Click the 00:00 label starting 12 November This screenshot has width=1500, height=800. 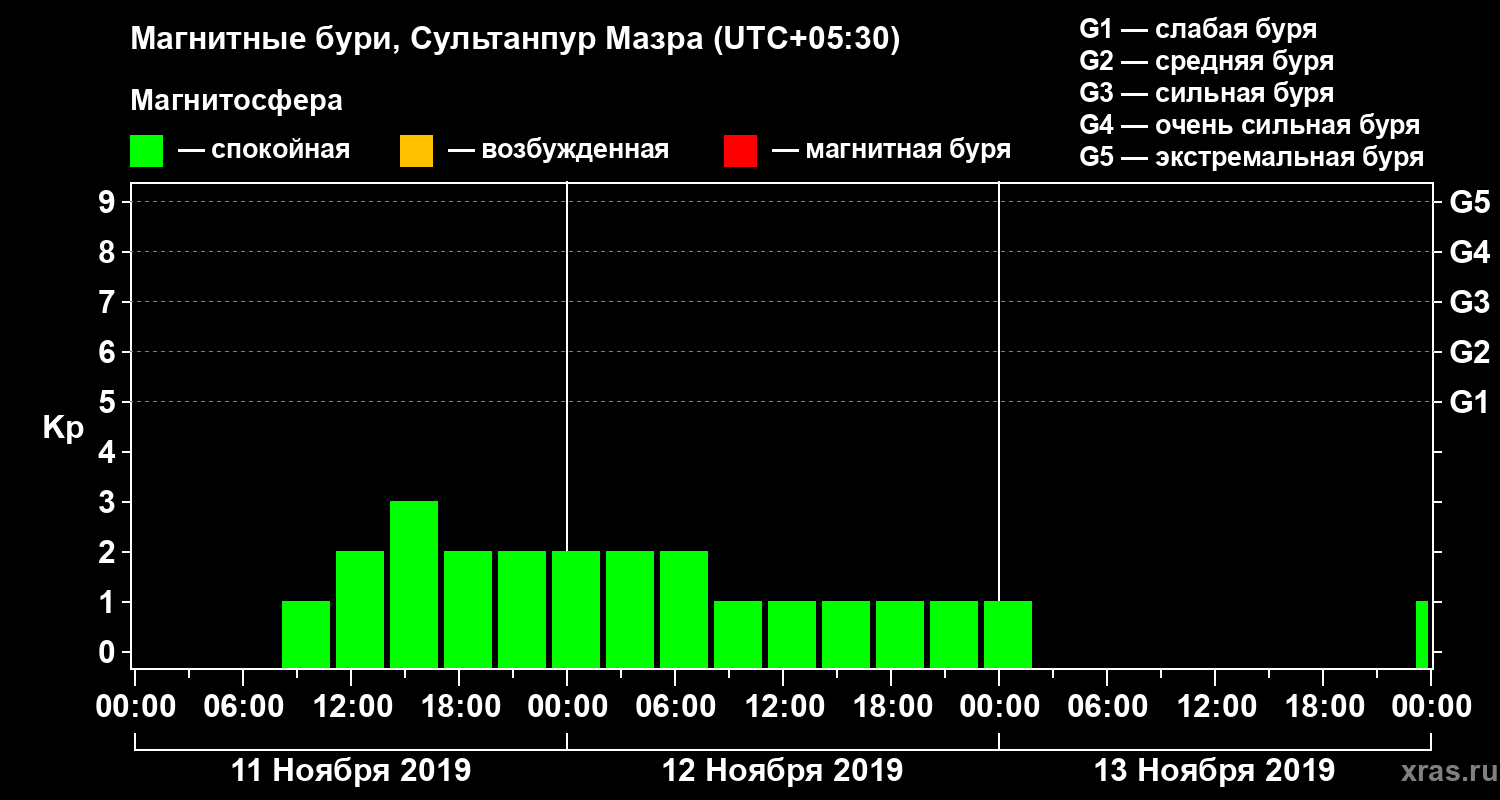tap(567, 707)
